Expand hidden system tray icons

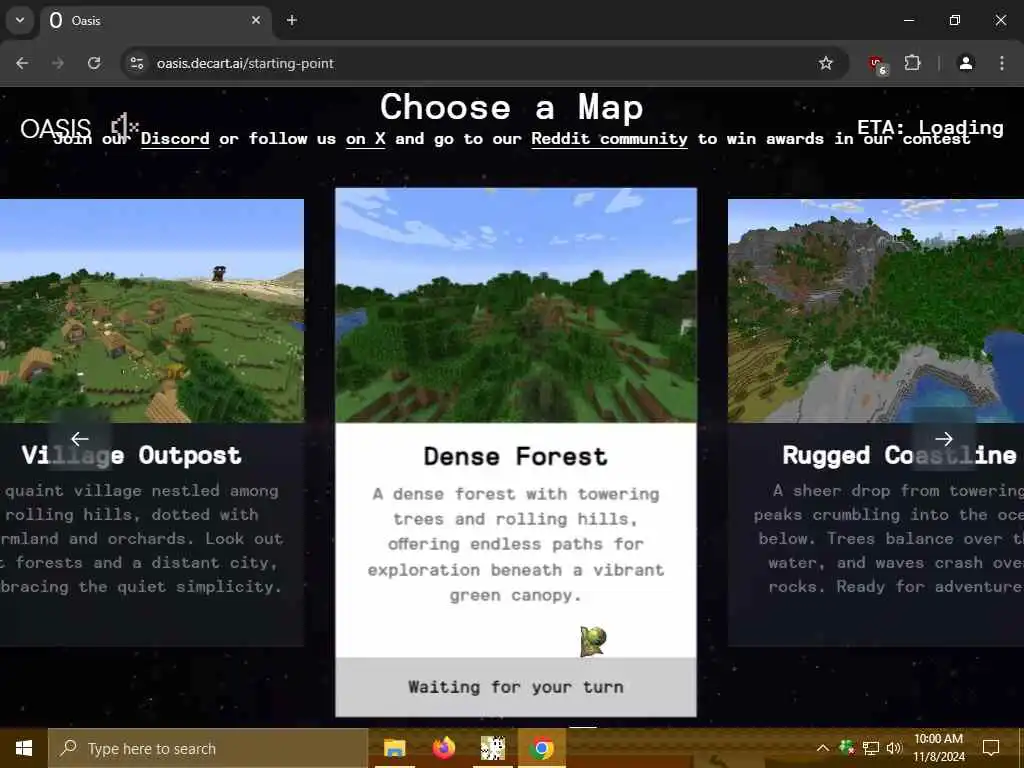coord(823,748)
